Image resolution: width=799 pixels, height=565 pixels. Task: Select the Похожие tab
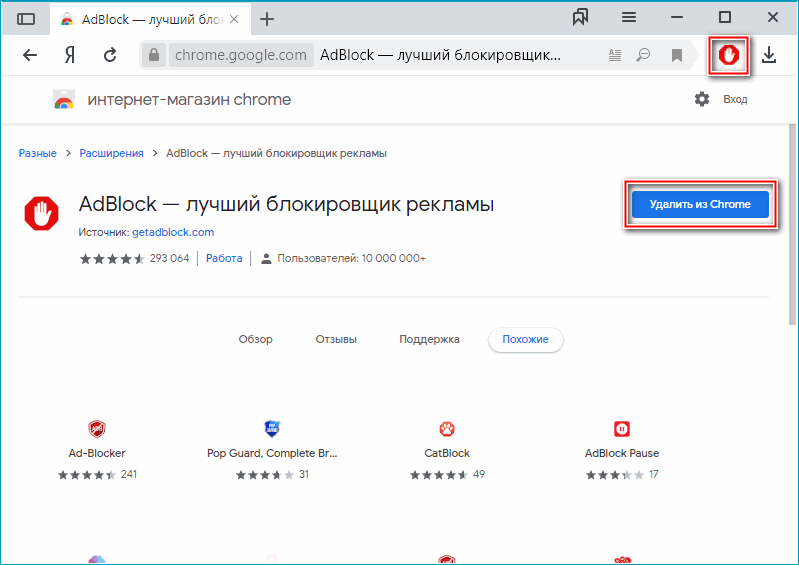[x=525, y=339]
